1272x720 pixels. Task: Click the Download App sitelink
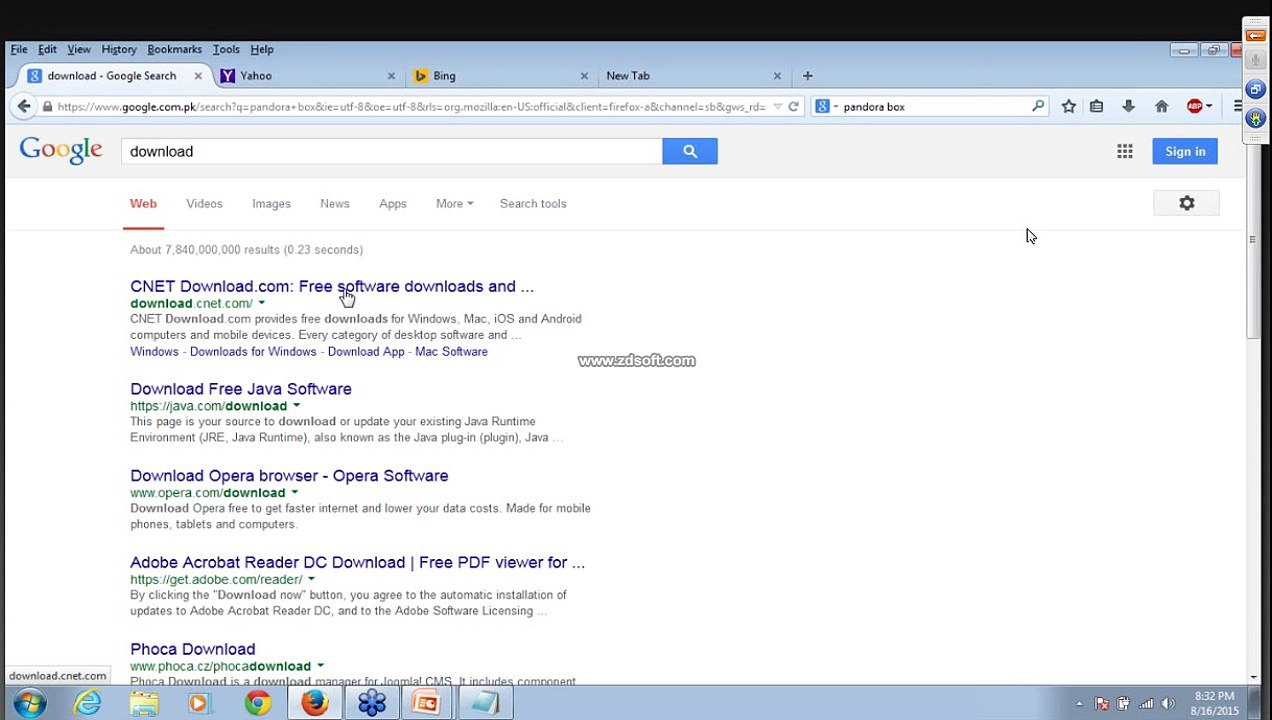366,351
